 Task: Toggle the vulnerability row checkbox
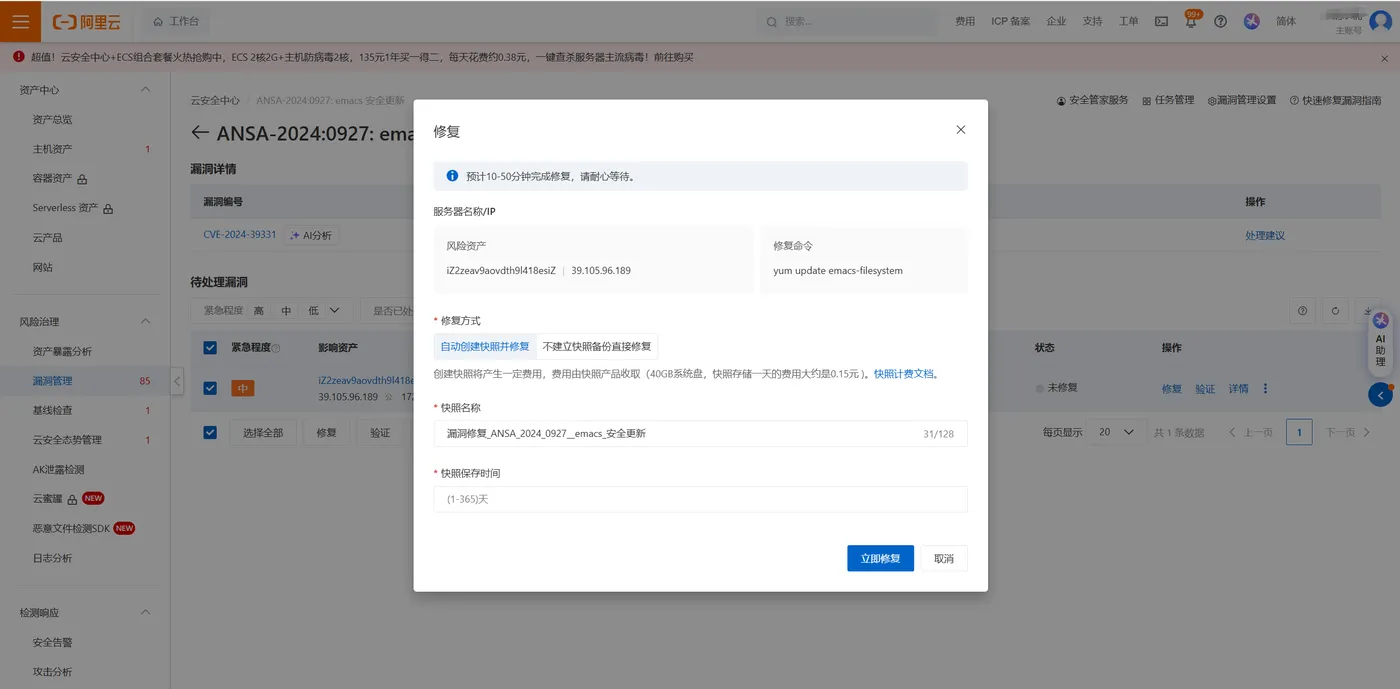[210, 388]
